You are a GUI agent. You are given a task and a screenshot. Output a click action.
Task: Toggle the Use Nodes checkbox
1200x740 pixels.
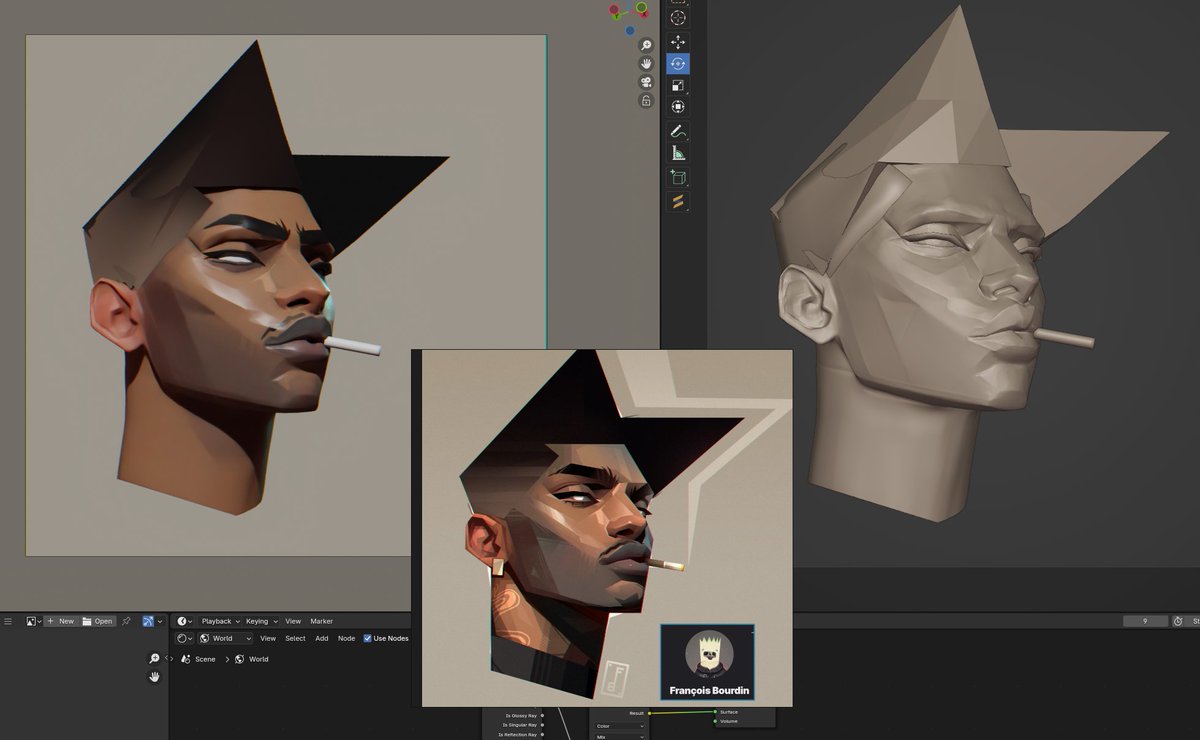point(367,638)
